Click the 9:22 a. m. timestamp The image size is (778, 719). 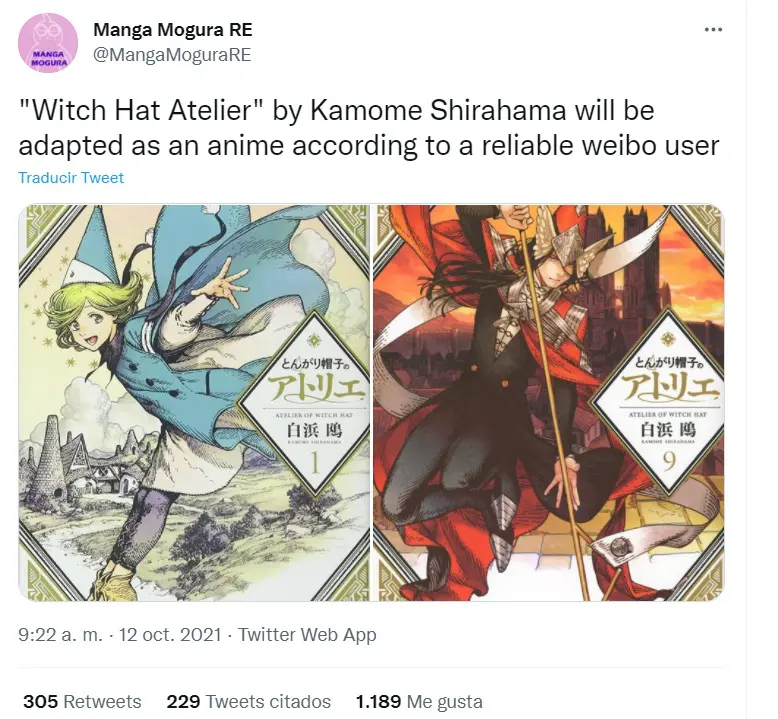click(61, 634)
